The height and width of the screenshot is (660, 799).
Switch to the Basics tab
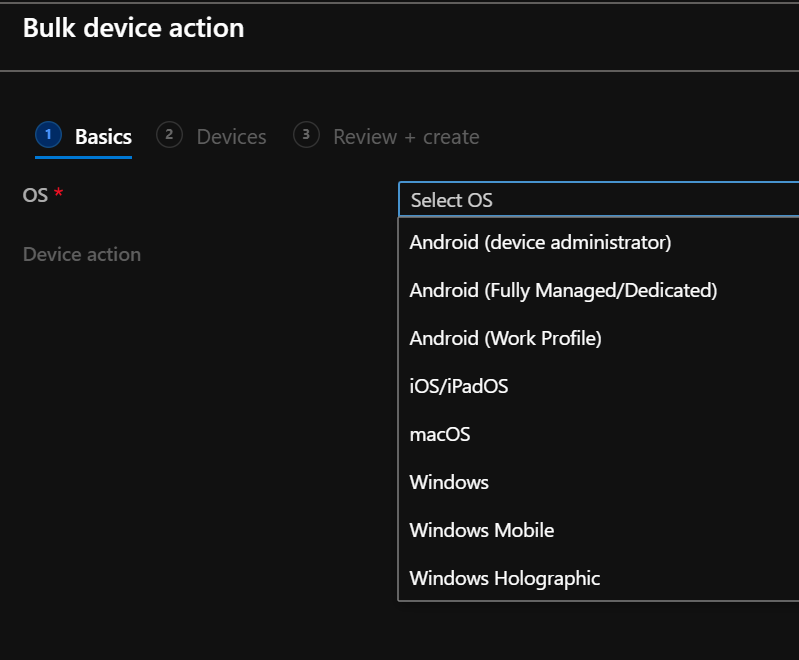103,137
